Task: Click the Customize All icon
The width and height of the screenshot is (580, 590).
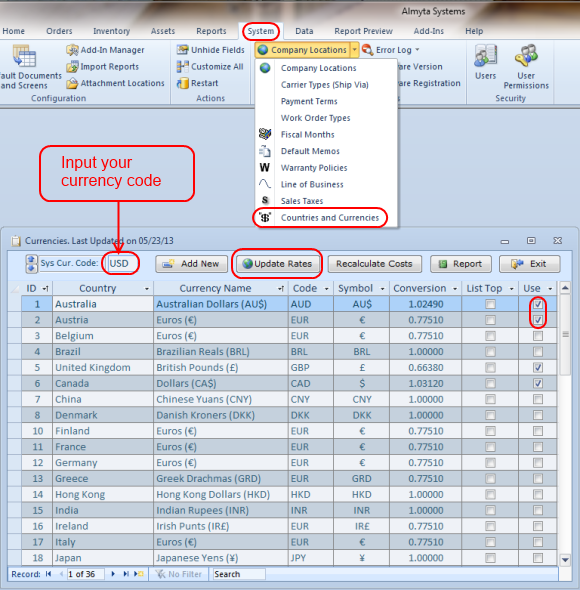Action: pyautogui.click(x=183, y=67)
